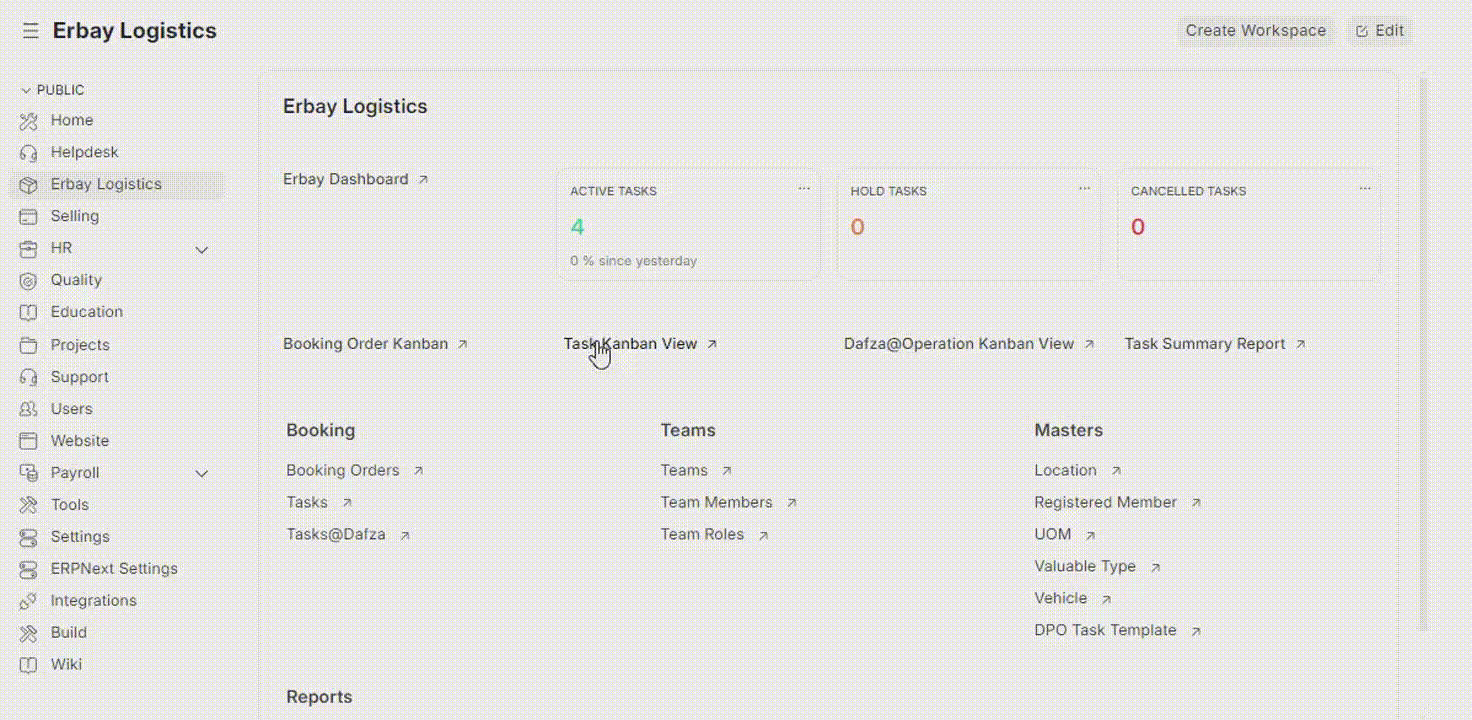1472x720 pixels.
Task: Open Integrations via its sidebar icon
Action: coord(29,601)
